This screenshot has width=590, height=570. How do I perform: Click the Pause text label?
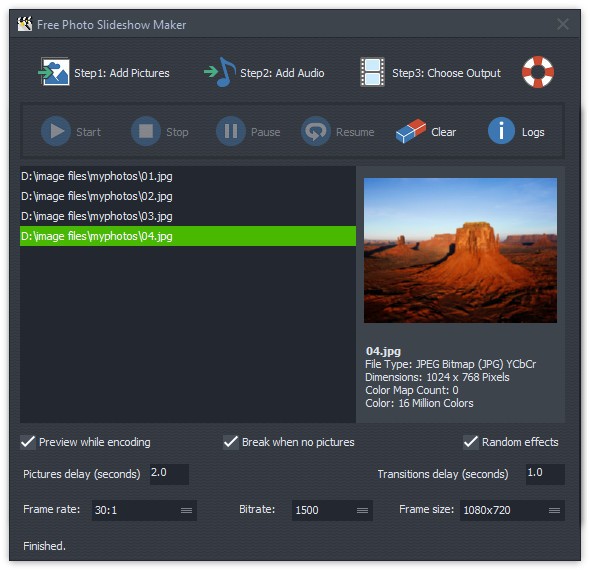coord(266,132)
